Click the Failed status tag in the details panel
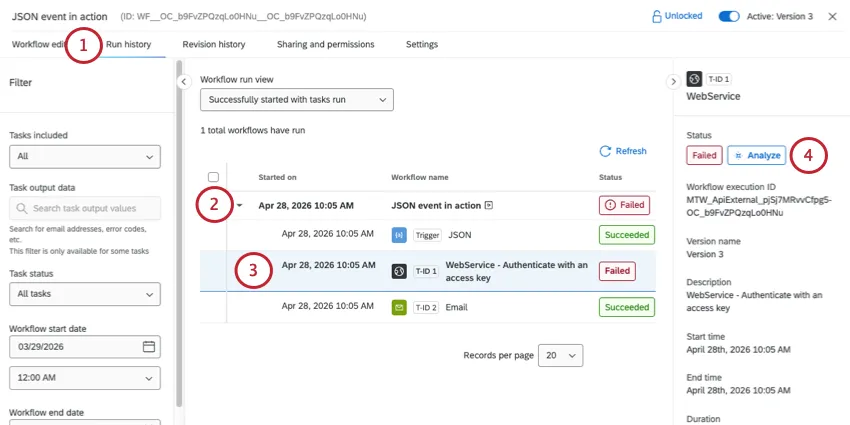Viewport: 850px width, 425px height. [704, 156]
